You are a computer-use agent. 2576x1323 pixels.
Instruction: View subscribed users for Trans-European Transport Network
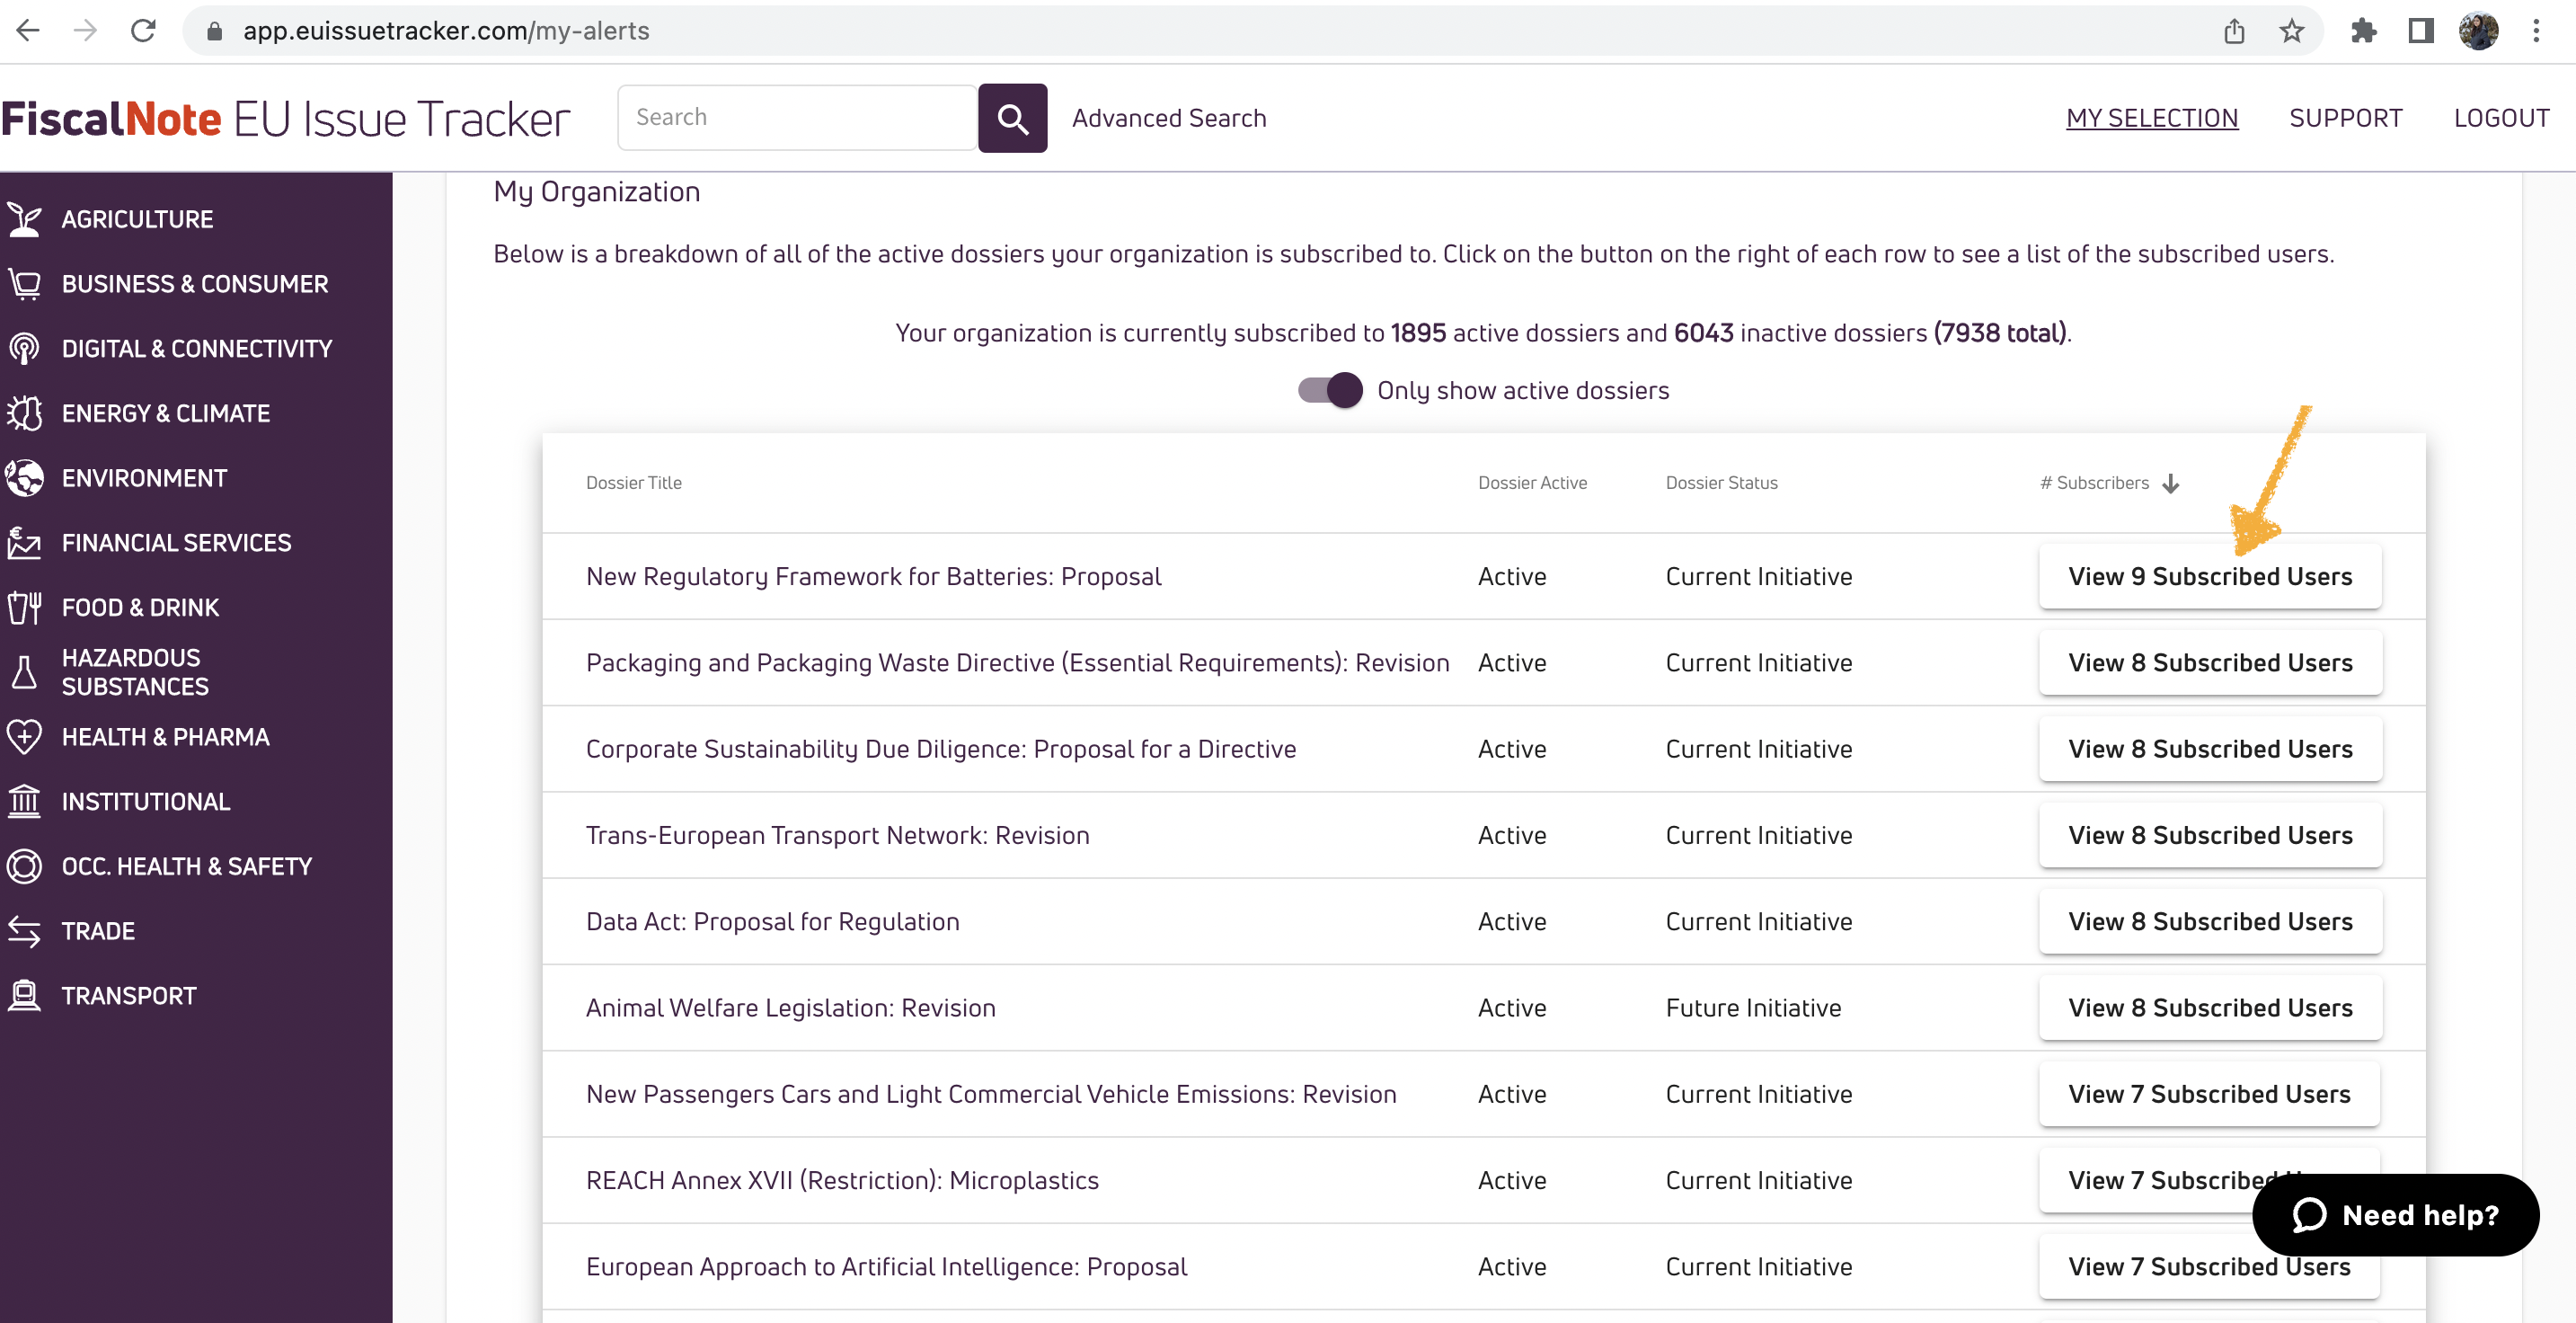click(x=2210, y=835)
